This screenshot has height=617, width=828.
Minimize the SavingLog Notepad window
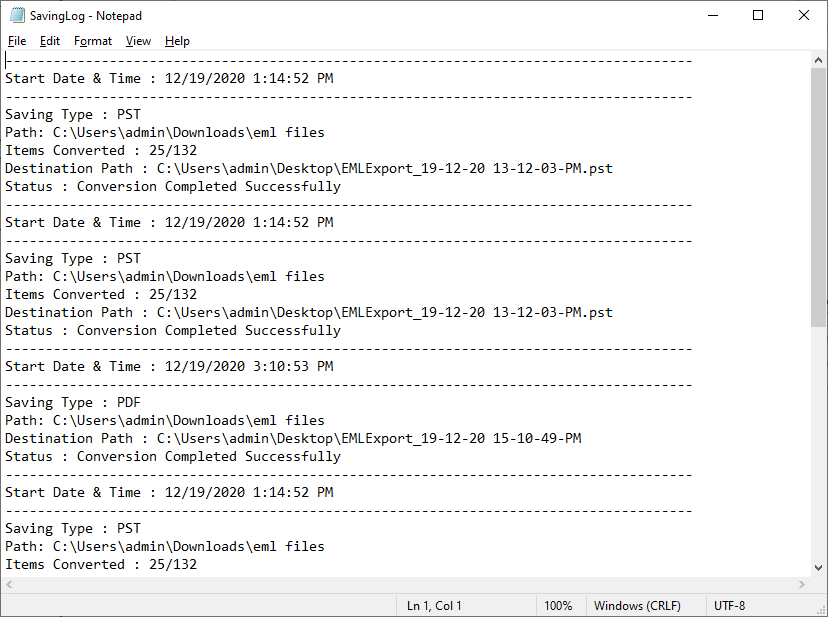[713, 15]
